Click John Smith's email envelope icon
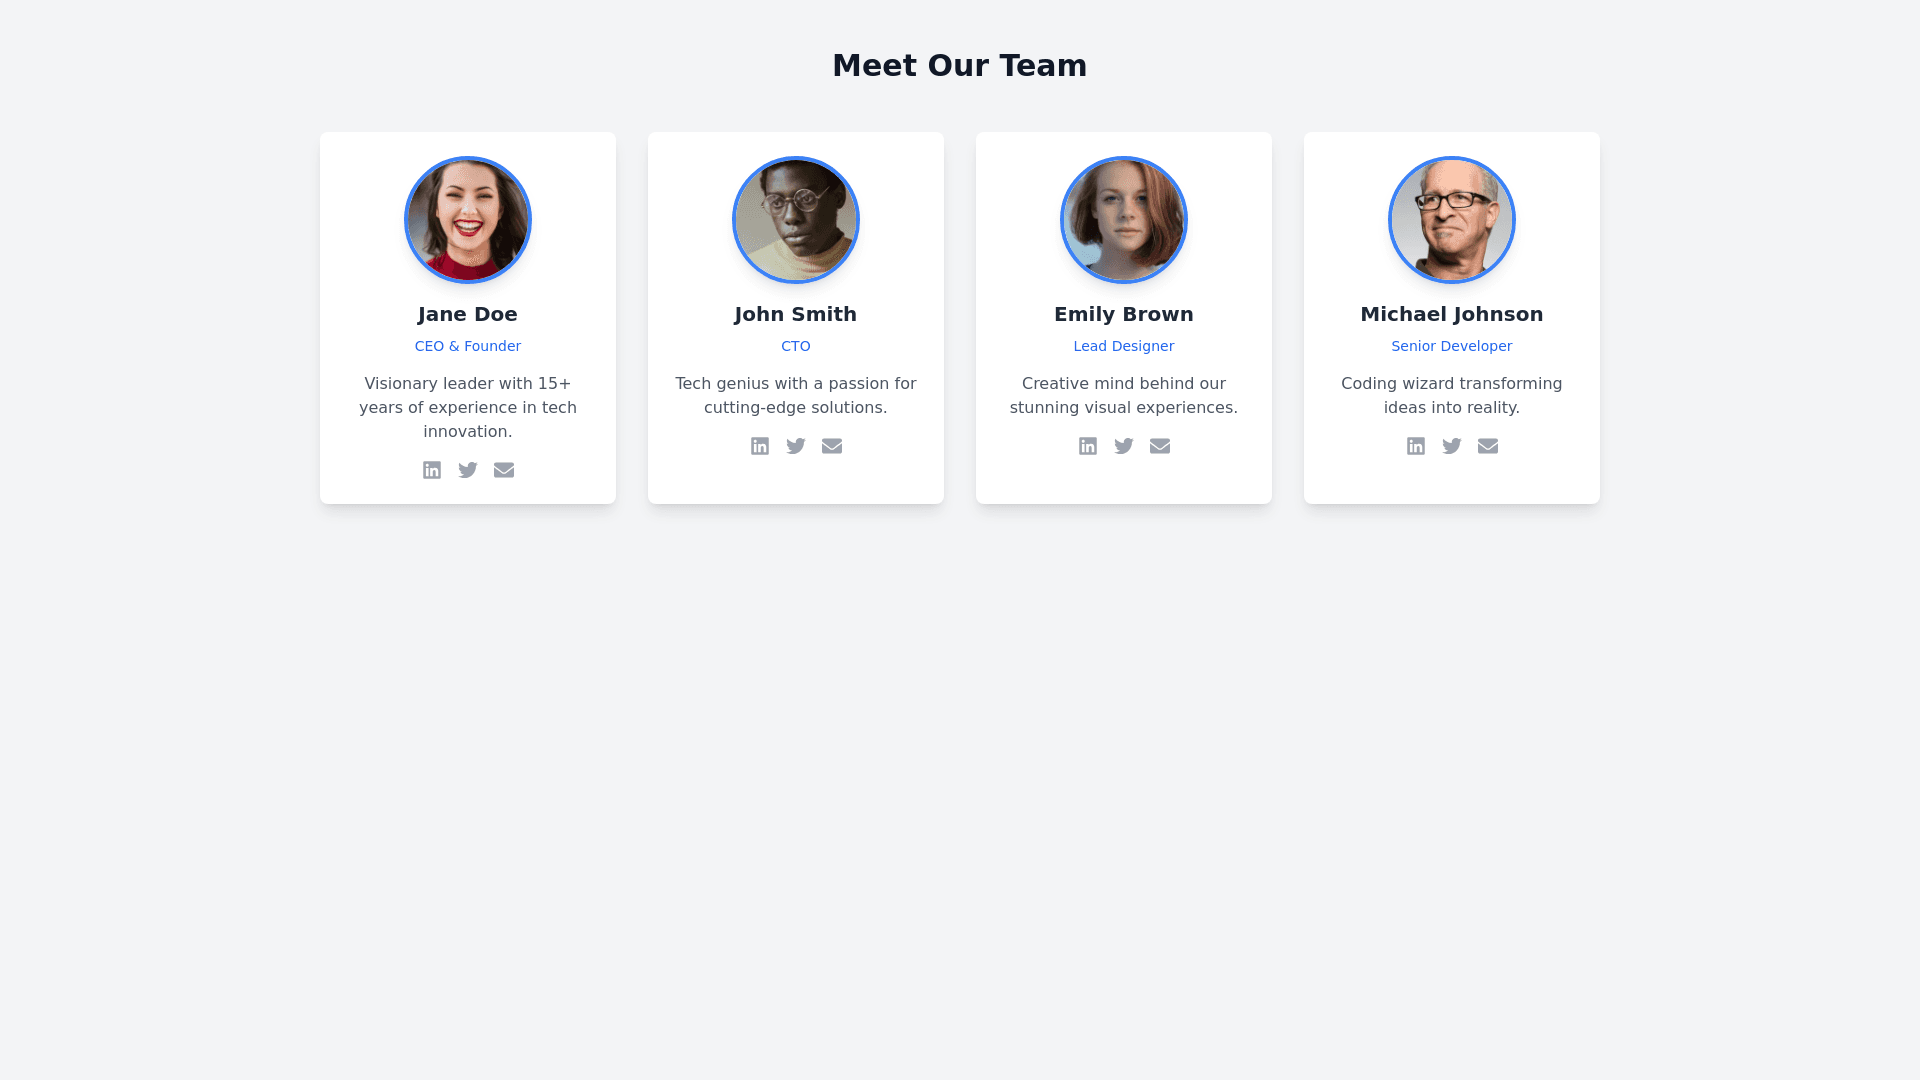The height and width of the screenshot is (1080, 1920). (x=832, y=446)
